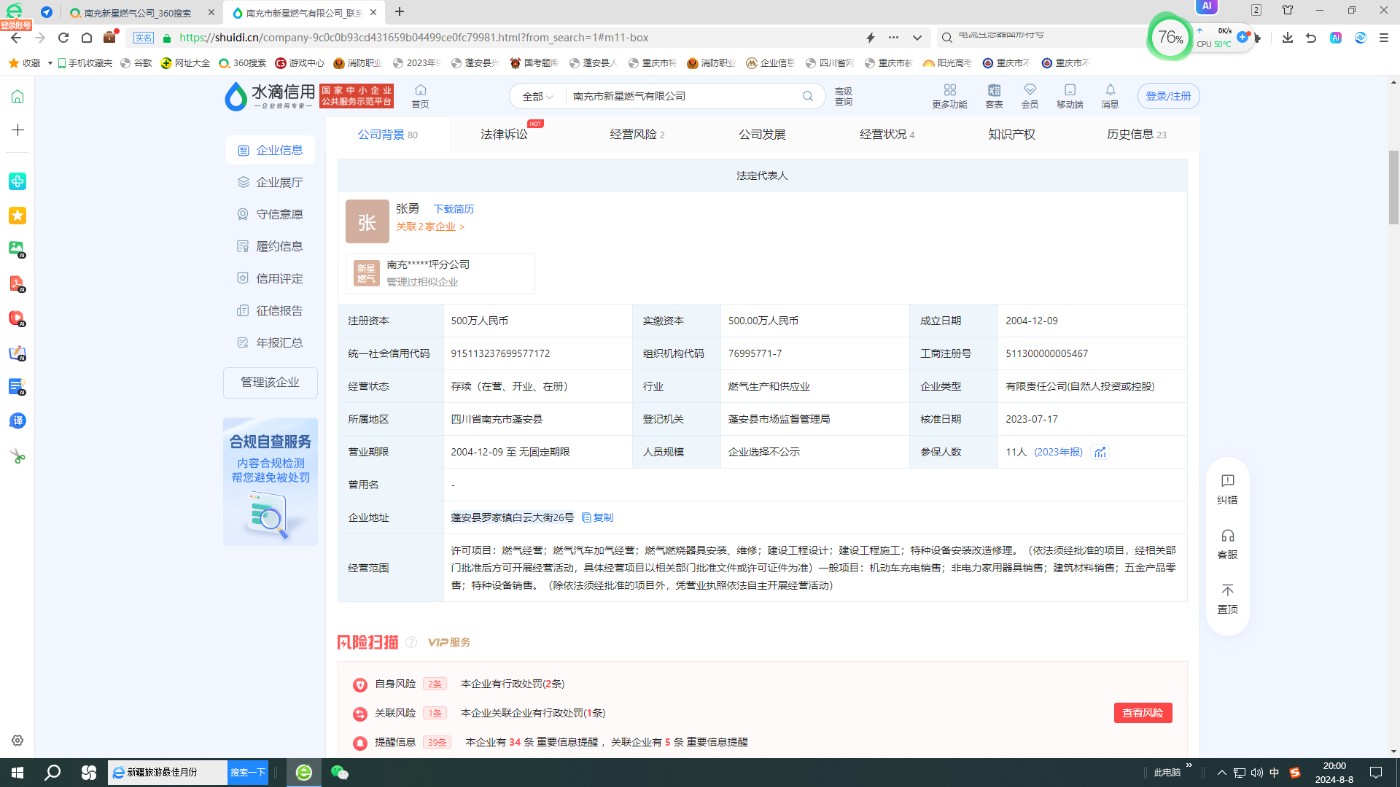The width and height of the screenshot is (1400, 787).
Task: Select 信用评定 in left menu
Action: pyautogui.click(x=270, y=278)
